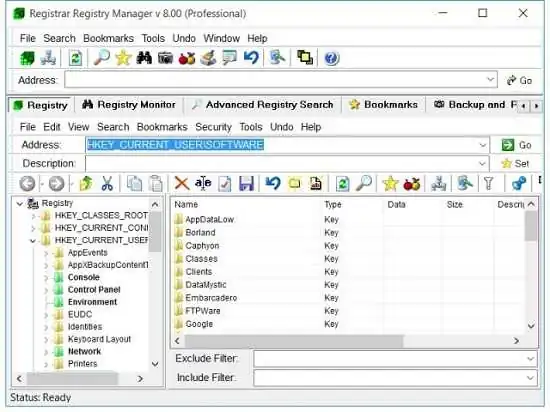Click the scissors cut icon
This screenshot has height=412, width=550.
coord(107,183)
